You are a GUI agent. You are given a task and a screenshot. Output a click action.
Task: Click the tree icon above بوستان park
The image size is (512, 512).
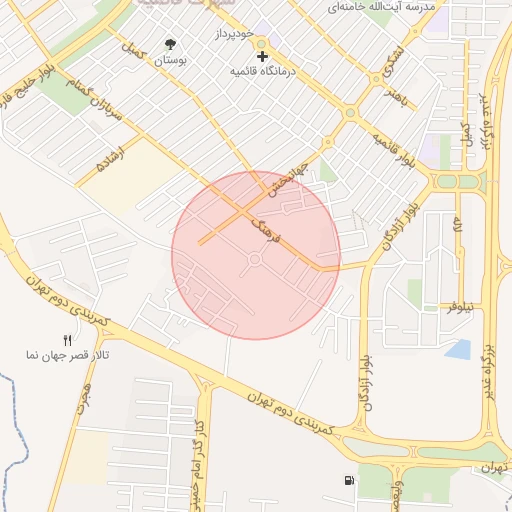(170, 44)
